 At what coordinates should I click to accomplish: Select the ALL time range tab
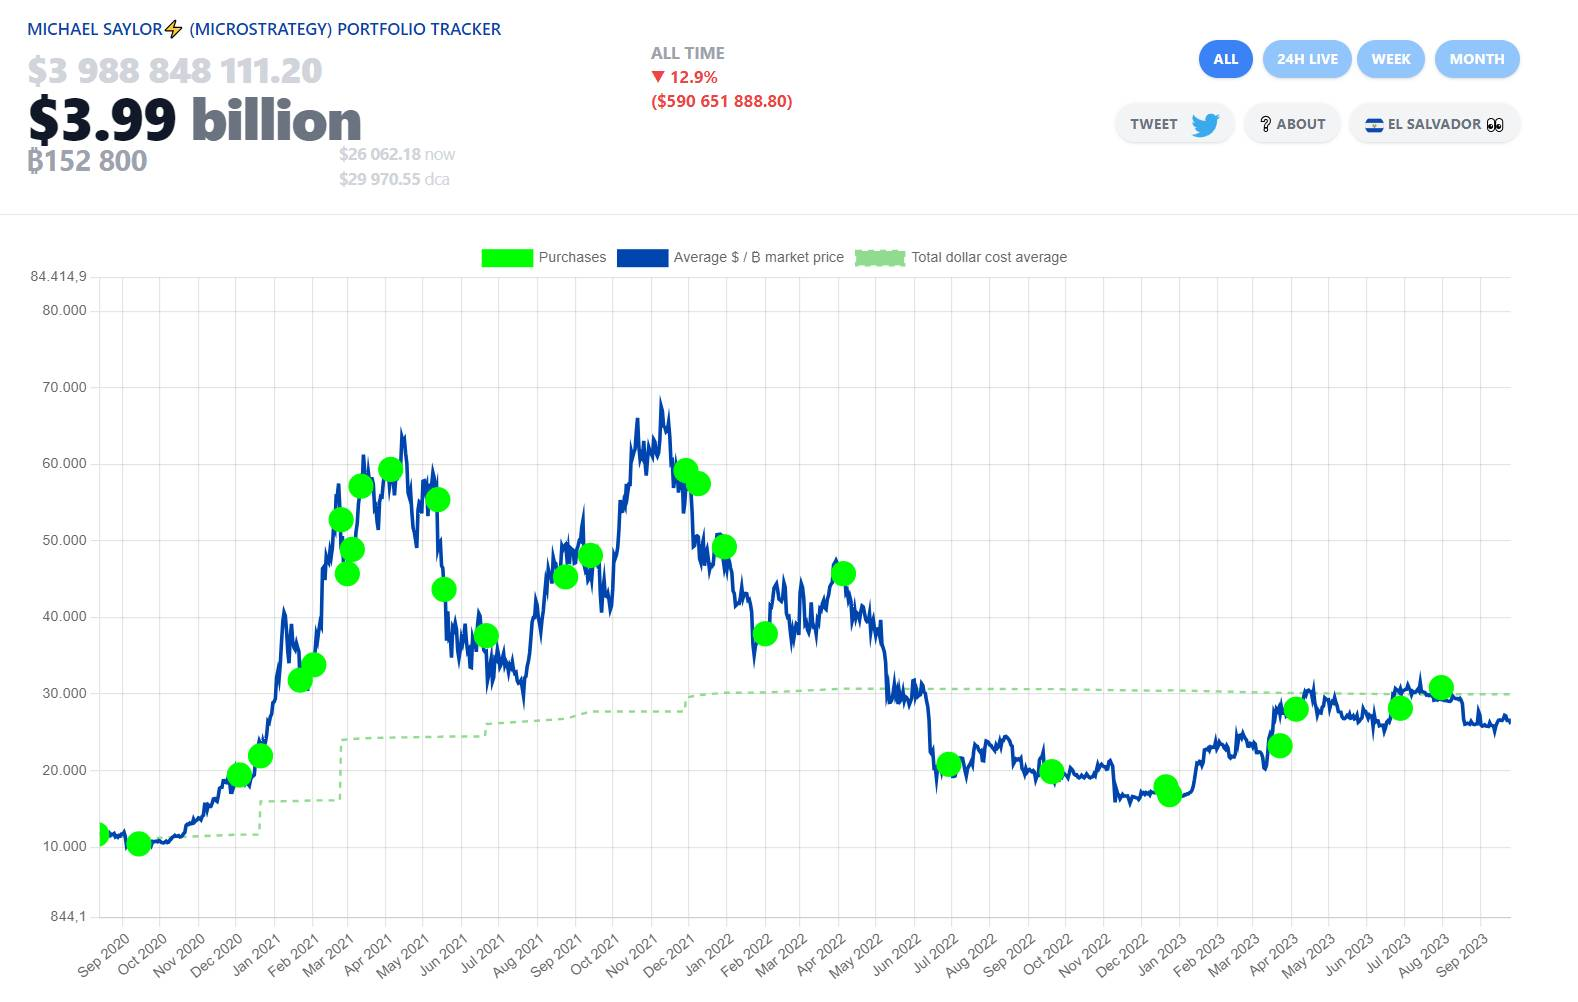click(x=1226, y=59)
